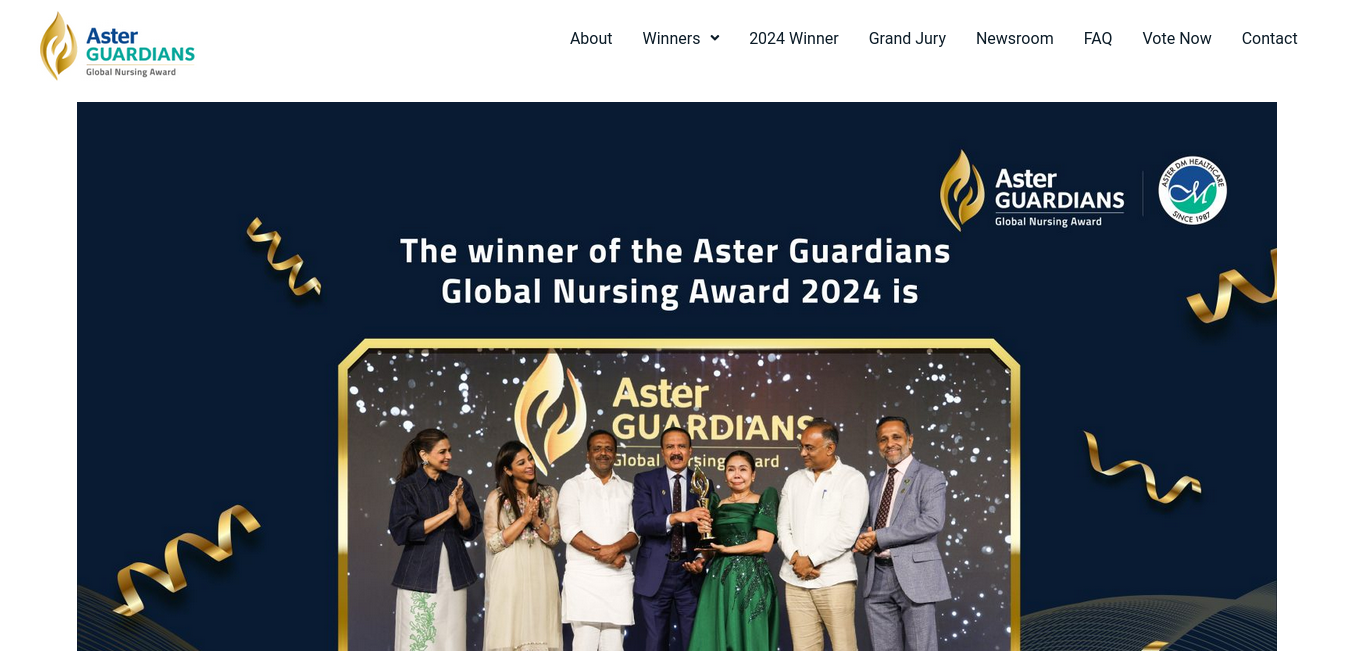The width and height of the screenshot is (1366, 651).
Task: Open the About page
Action: coord(591,38)
